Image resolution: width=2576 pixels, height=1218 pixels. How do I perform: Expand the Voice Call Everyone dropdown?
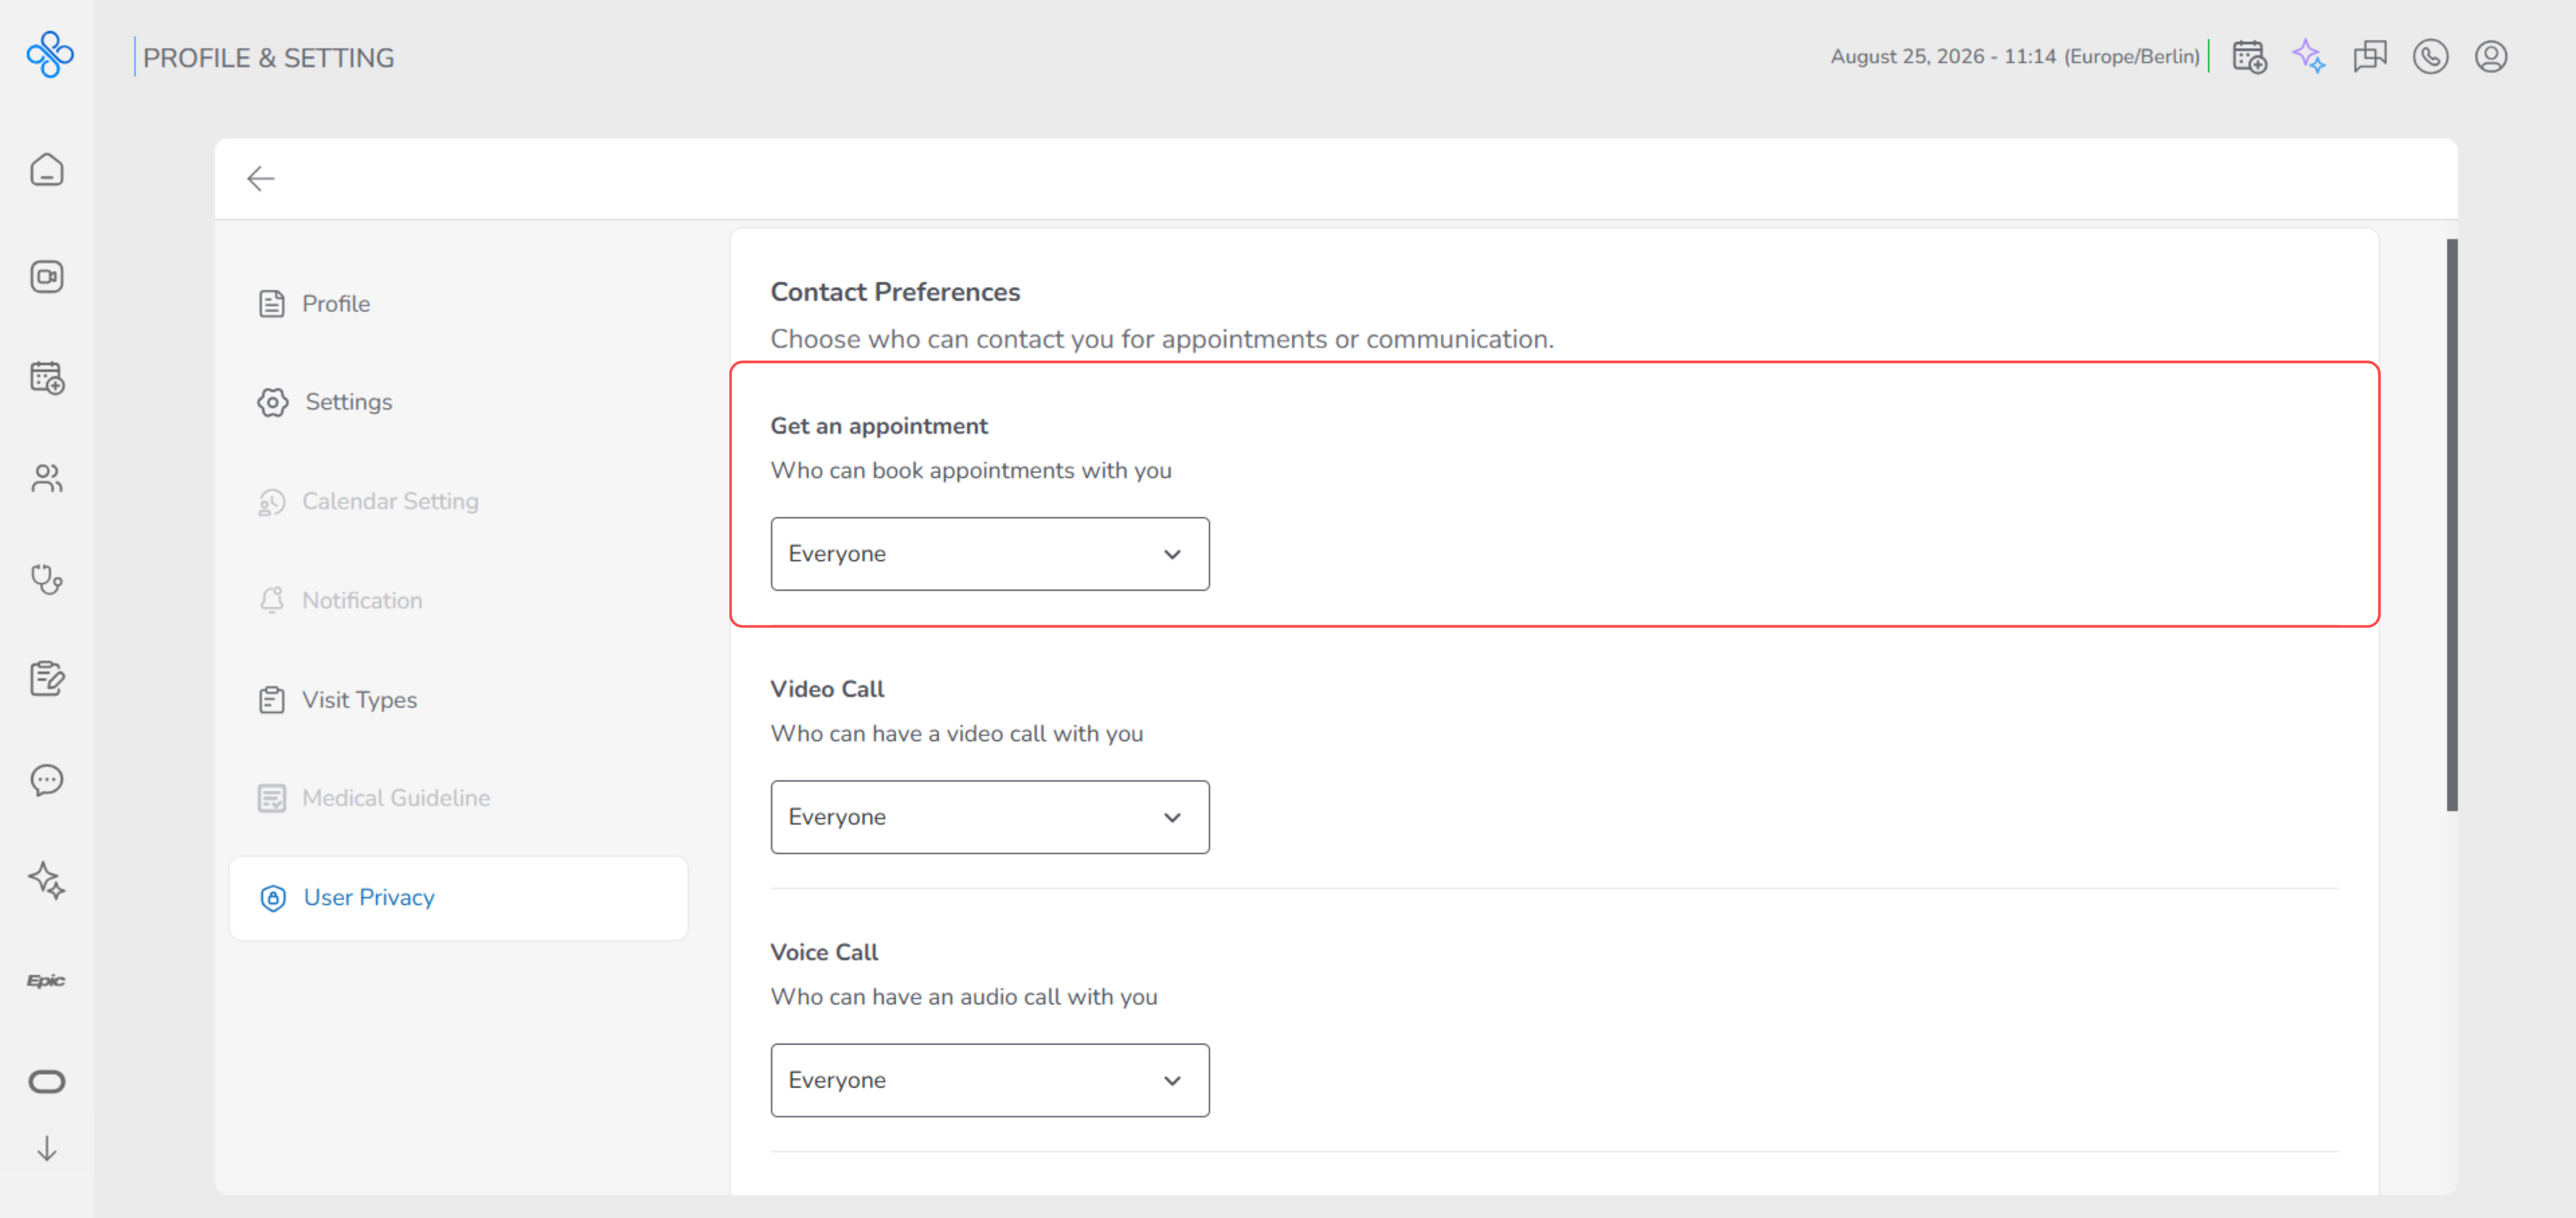coord(989,1080)
